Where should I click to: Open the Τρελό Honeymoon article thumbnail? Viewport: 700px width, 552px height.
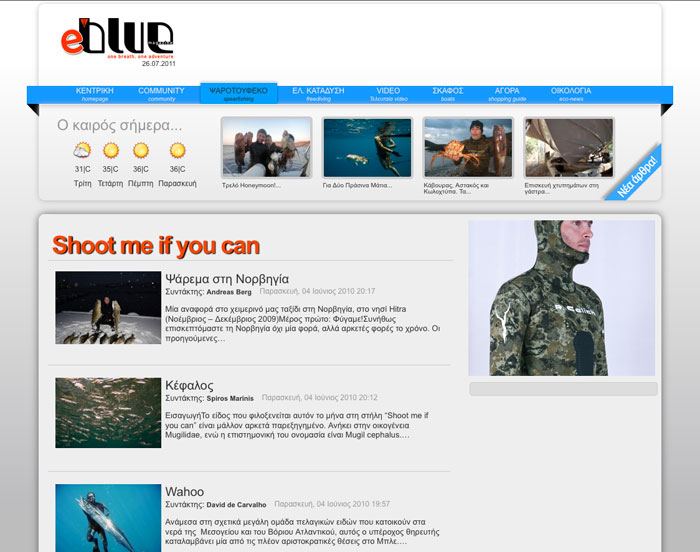coord(266,148)
